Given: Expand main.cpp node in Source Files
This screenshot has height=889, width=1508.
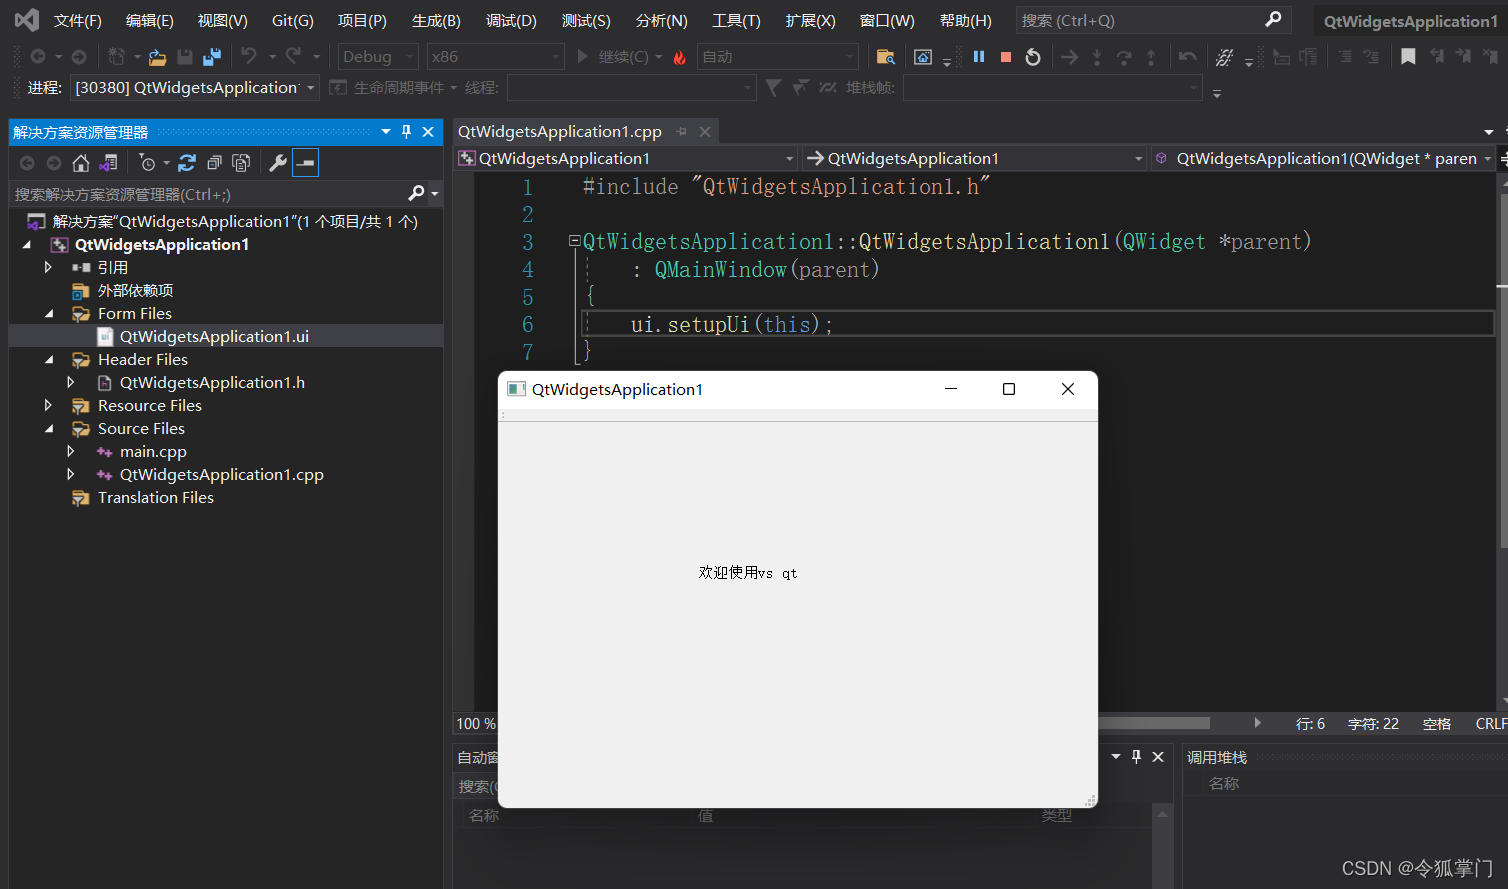Looking at the screenshot, I should click(x=71, y=452).
